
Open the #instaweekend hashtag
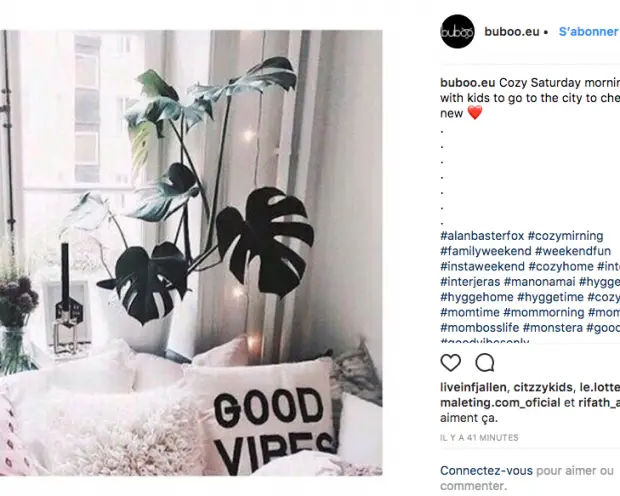point(482,267)
